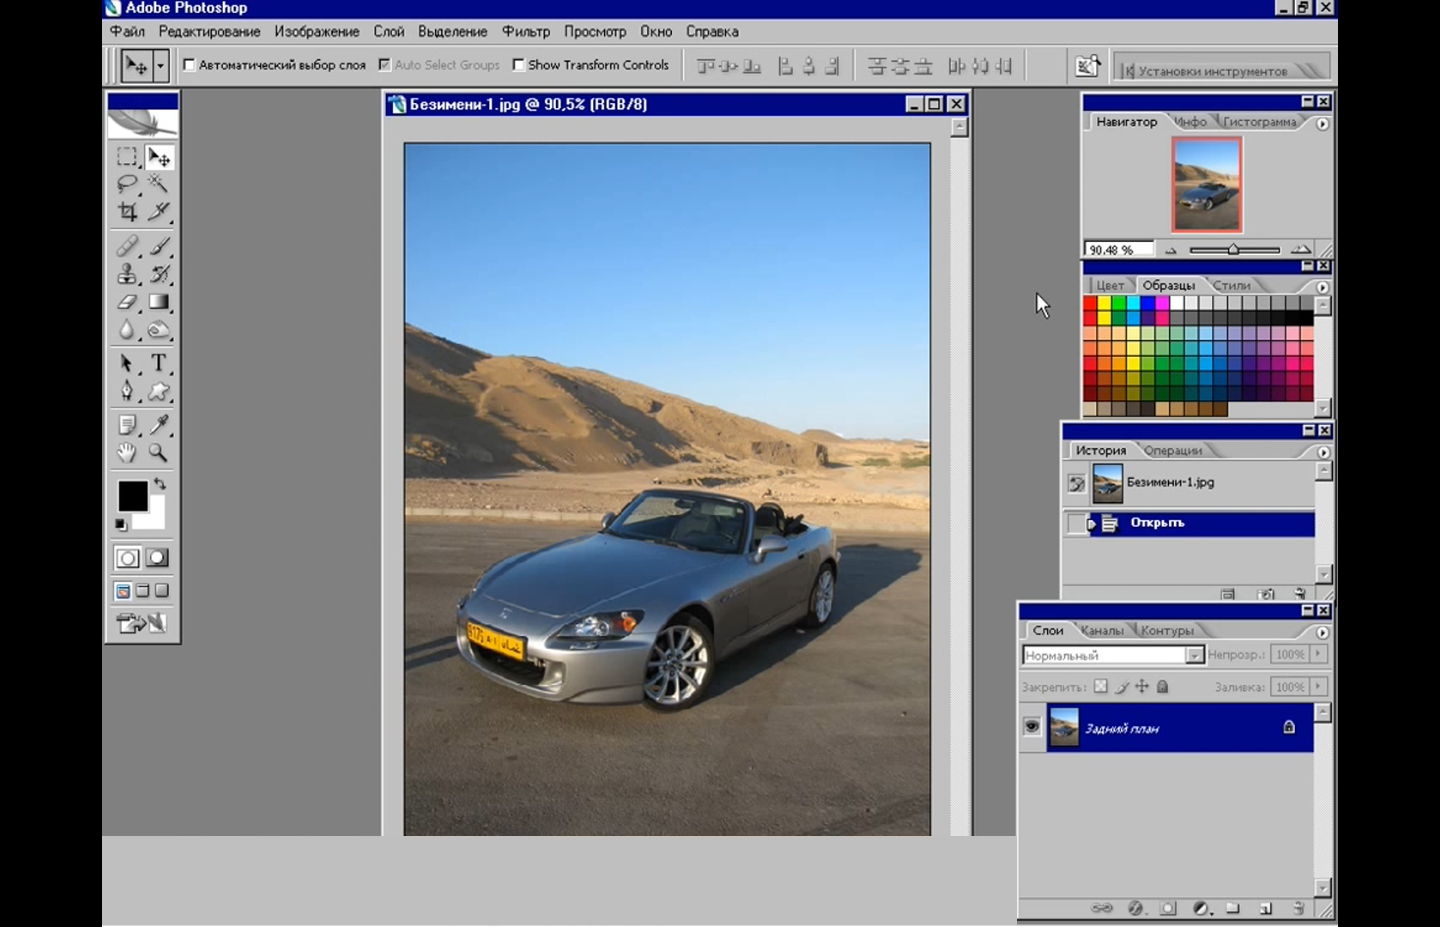Open the tool preset picker dropdown
The height and width of the screenshot is (927, 1440).
pos(159,66)
